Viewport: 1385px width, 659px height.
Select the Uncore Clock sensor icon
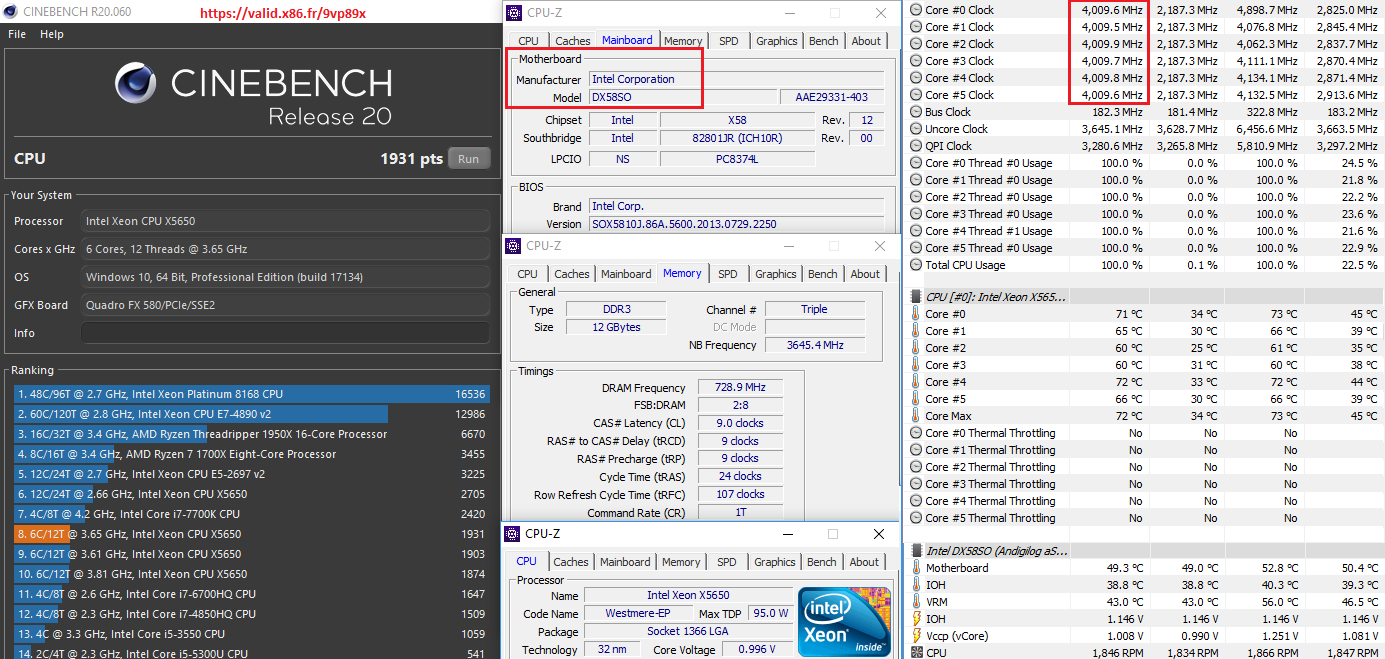tap(916, 129)
